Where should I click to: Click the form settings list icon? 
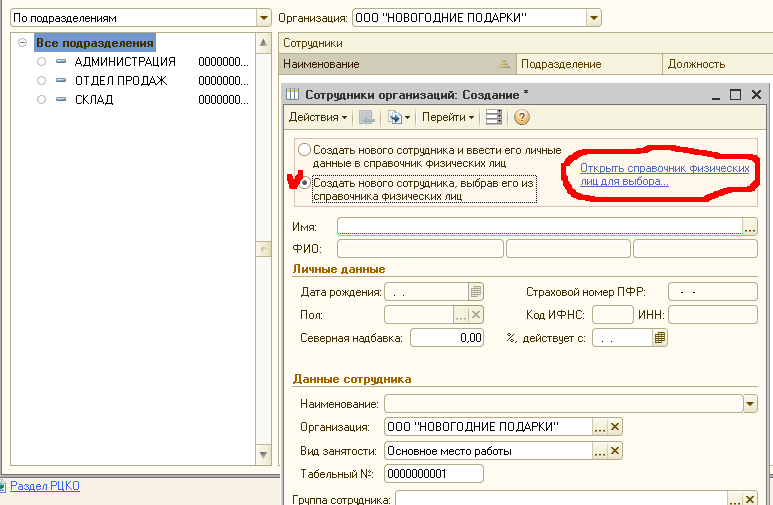tap(493, 117)
